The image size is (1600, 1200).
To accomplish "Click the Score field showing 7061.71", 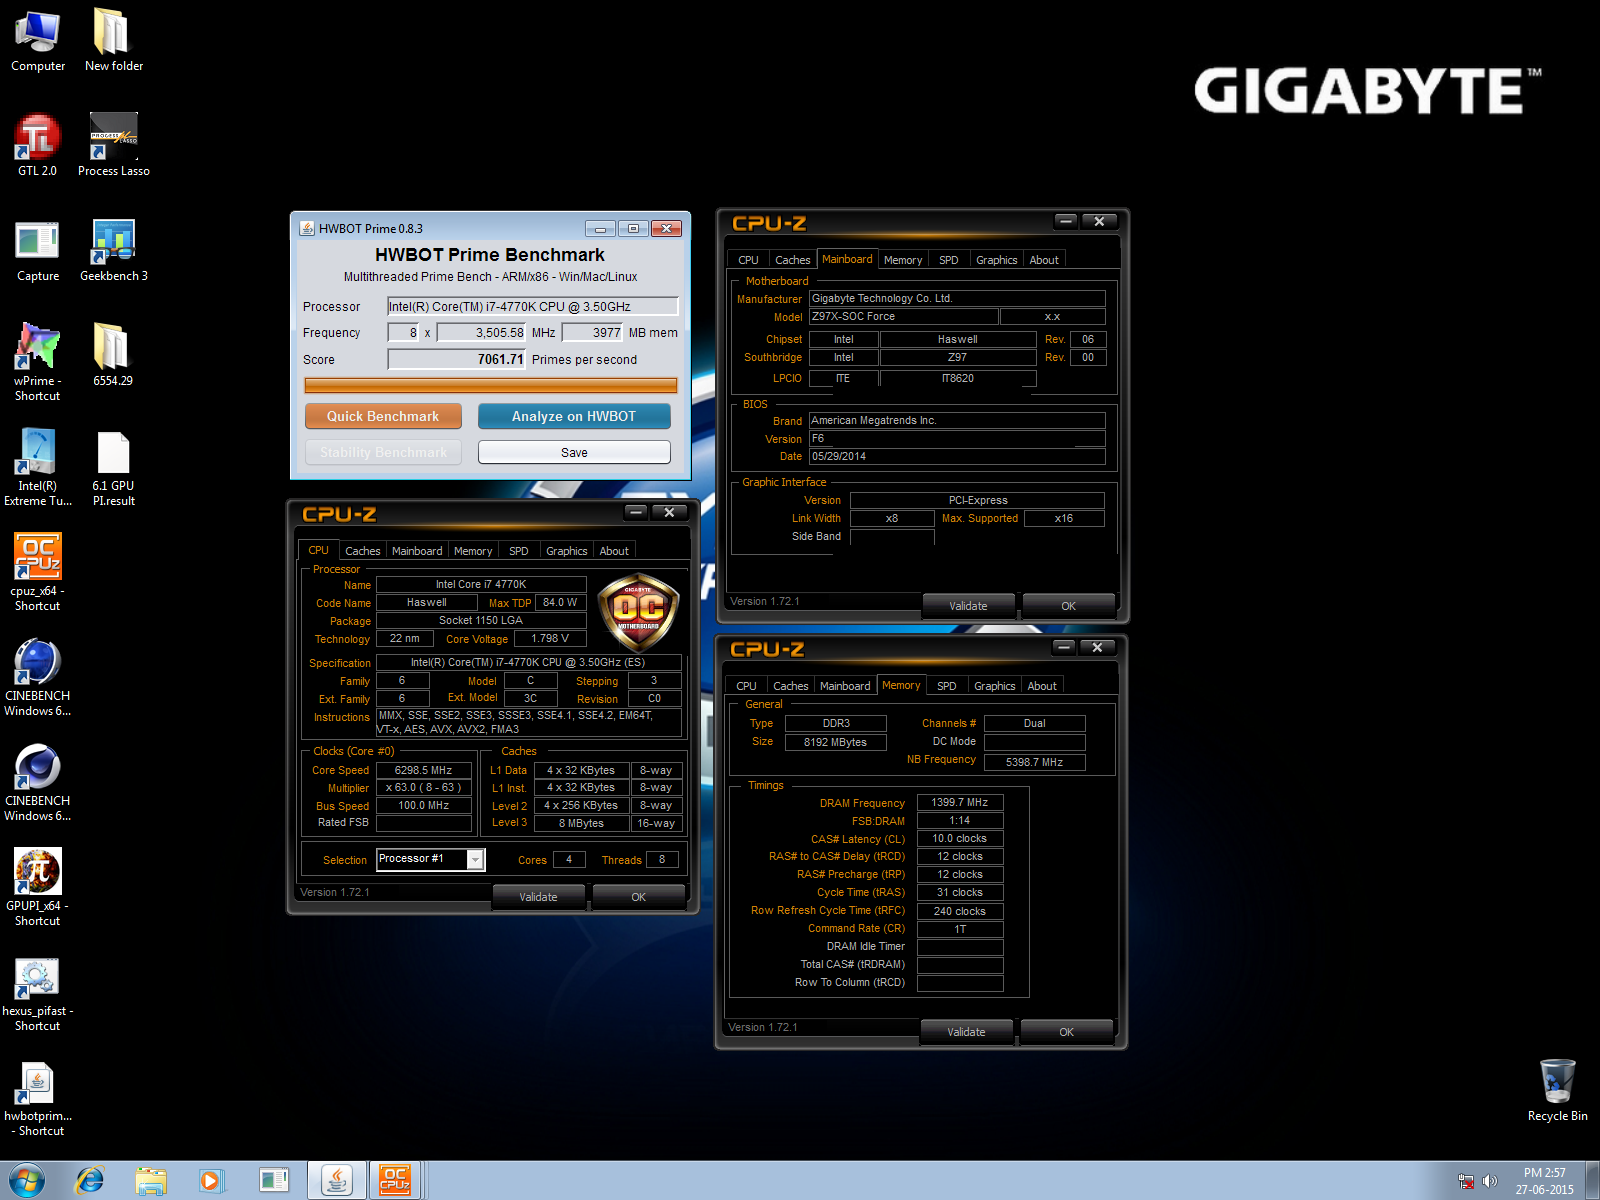I will [456, 359].
